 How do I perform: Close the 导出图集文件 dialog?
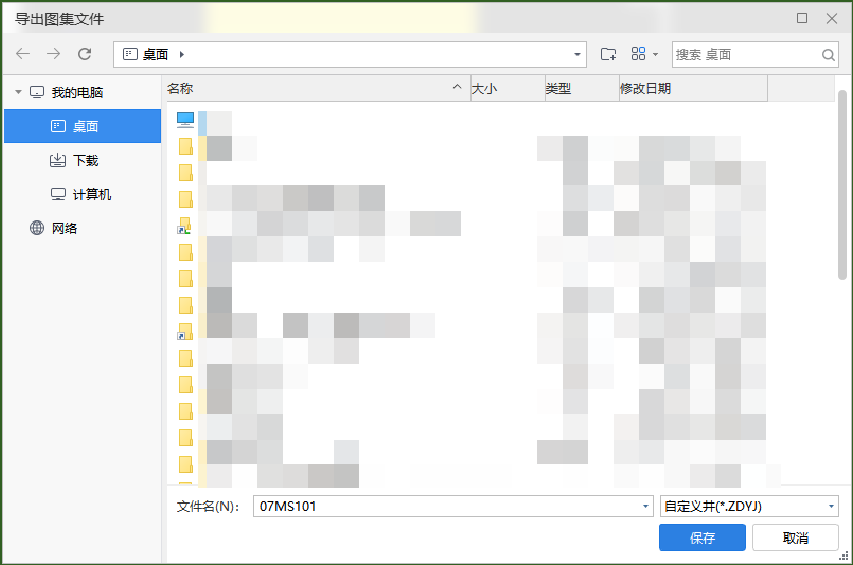[x=832, y=18]
